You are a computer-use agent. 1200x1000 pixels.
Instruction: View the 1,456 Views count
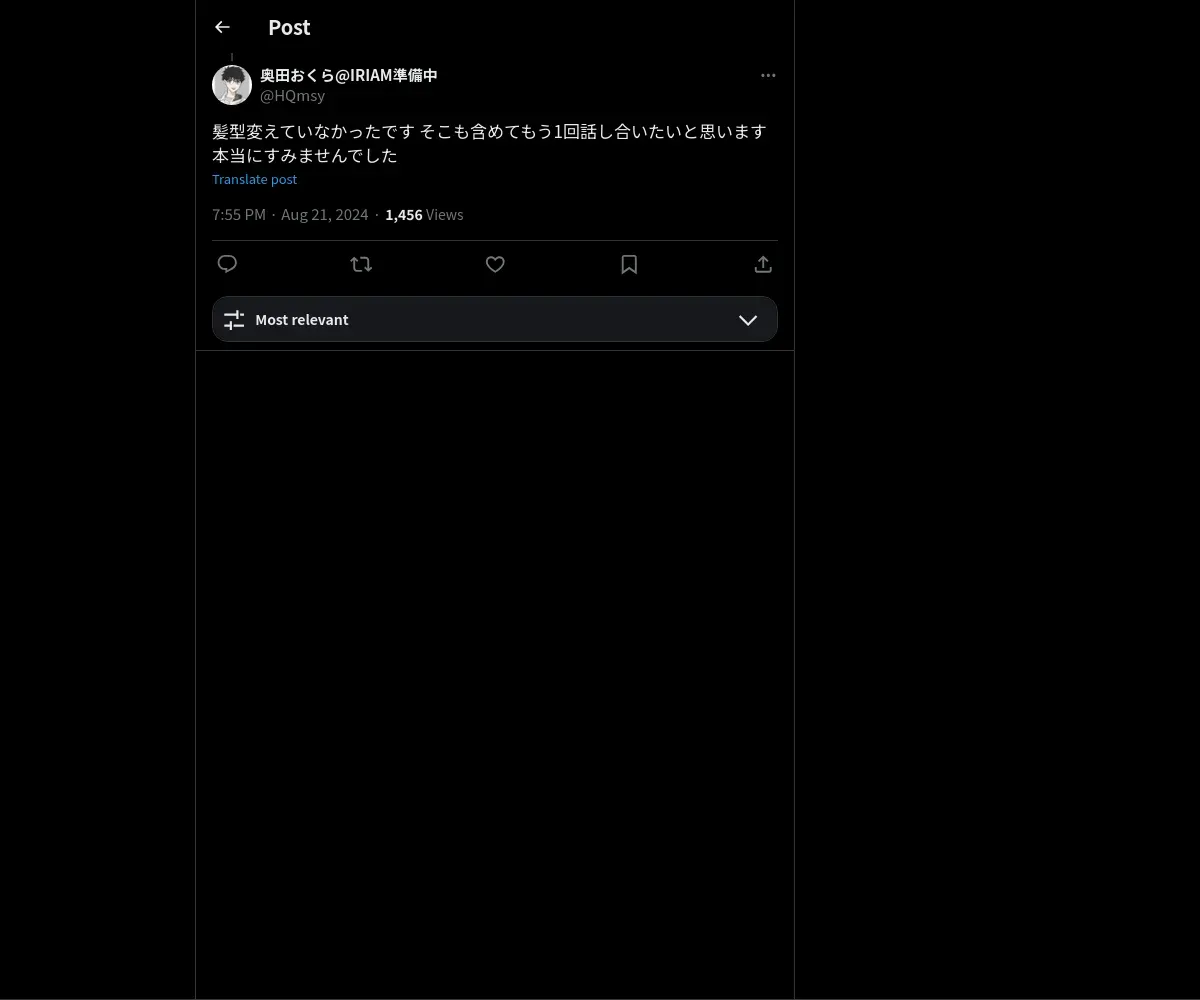pyautogui.click(x=424, y=214)
